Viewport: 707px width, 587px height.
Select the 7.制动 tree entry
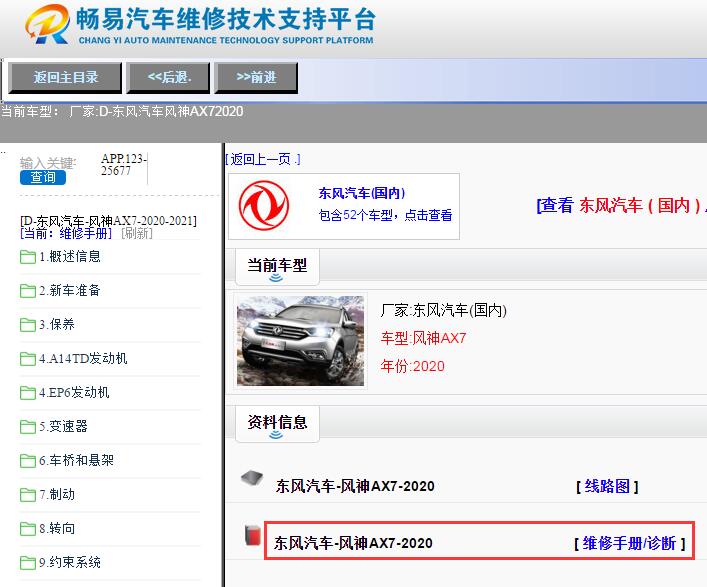click(57, 494)
